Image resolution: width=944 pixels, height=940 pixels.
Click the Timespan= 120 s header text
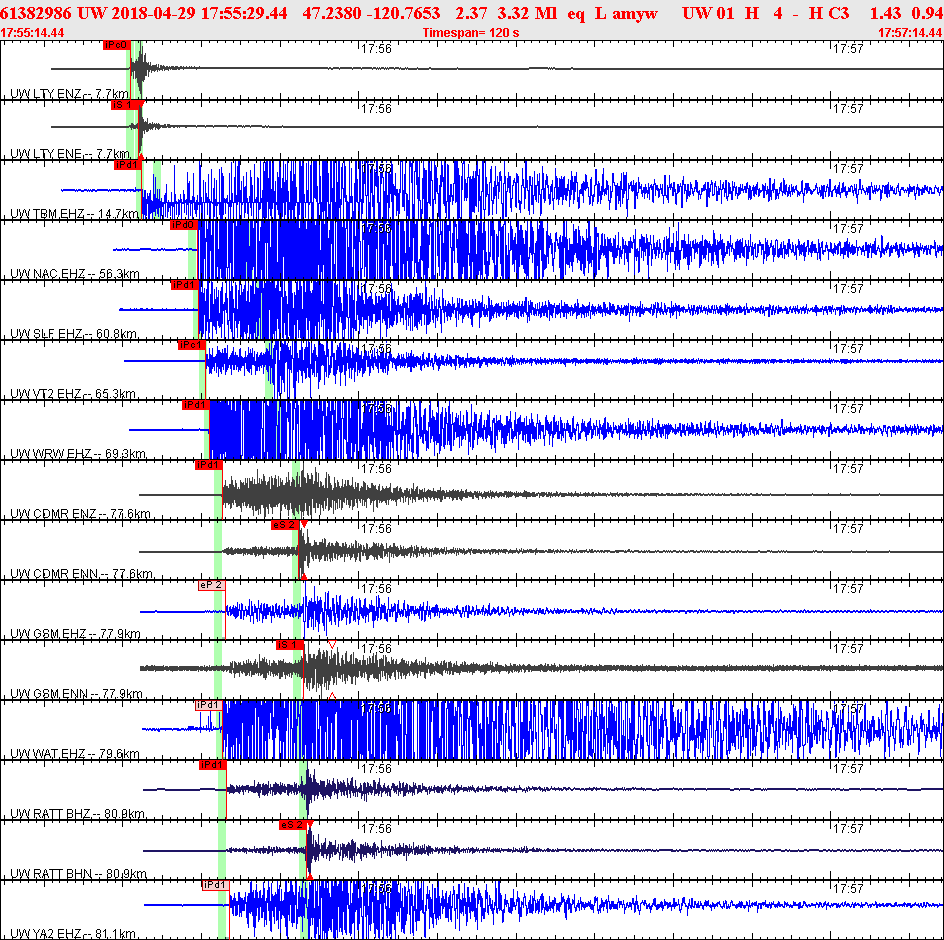coord(471,33)
